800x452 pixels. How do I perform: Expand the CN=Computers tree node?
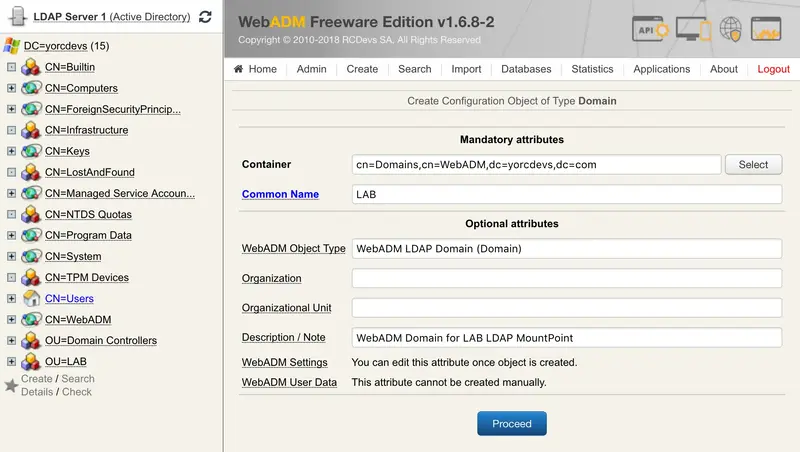coord(11,88)
